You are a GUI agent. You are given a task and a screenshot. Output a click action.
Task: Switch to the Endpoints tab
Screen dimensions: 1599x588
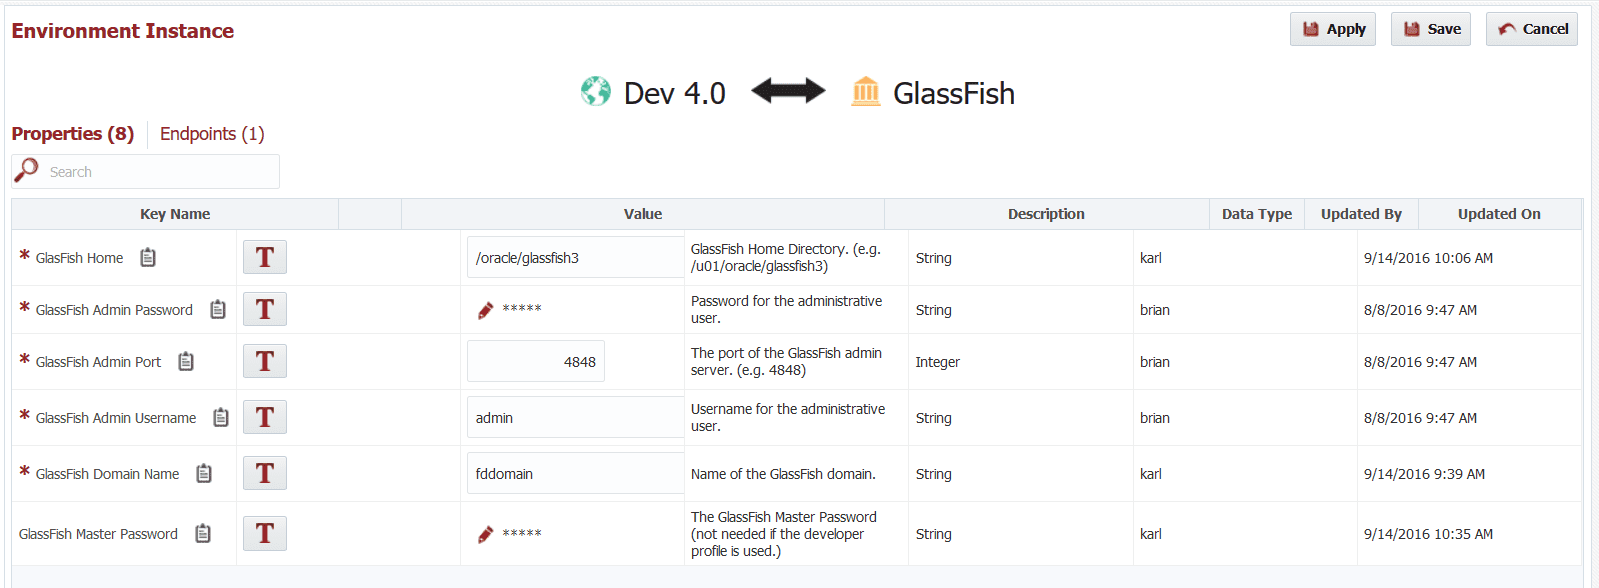click(211, 133)
